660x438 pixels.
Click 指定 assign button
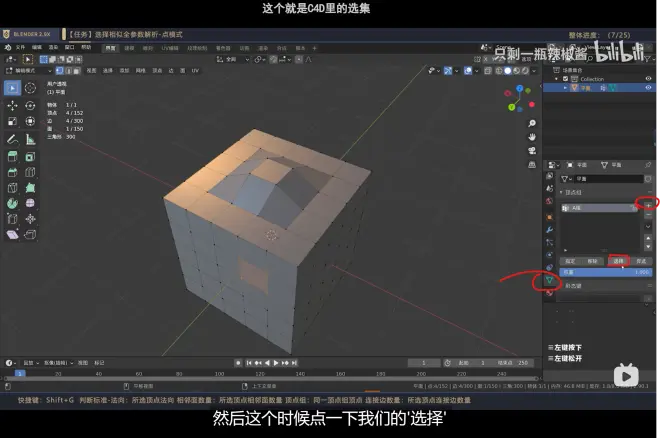click(x=570, y=261)
